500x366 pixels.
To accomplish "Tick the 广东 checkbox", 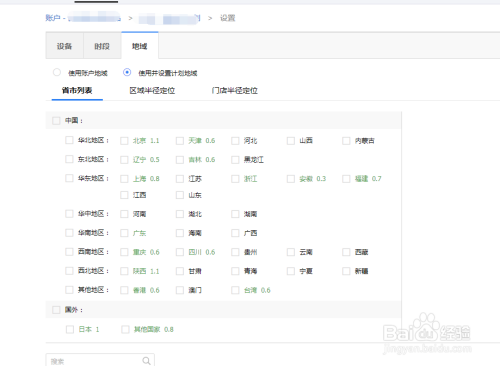I will (124, 233).
